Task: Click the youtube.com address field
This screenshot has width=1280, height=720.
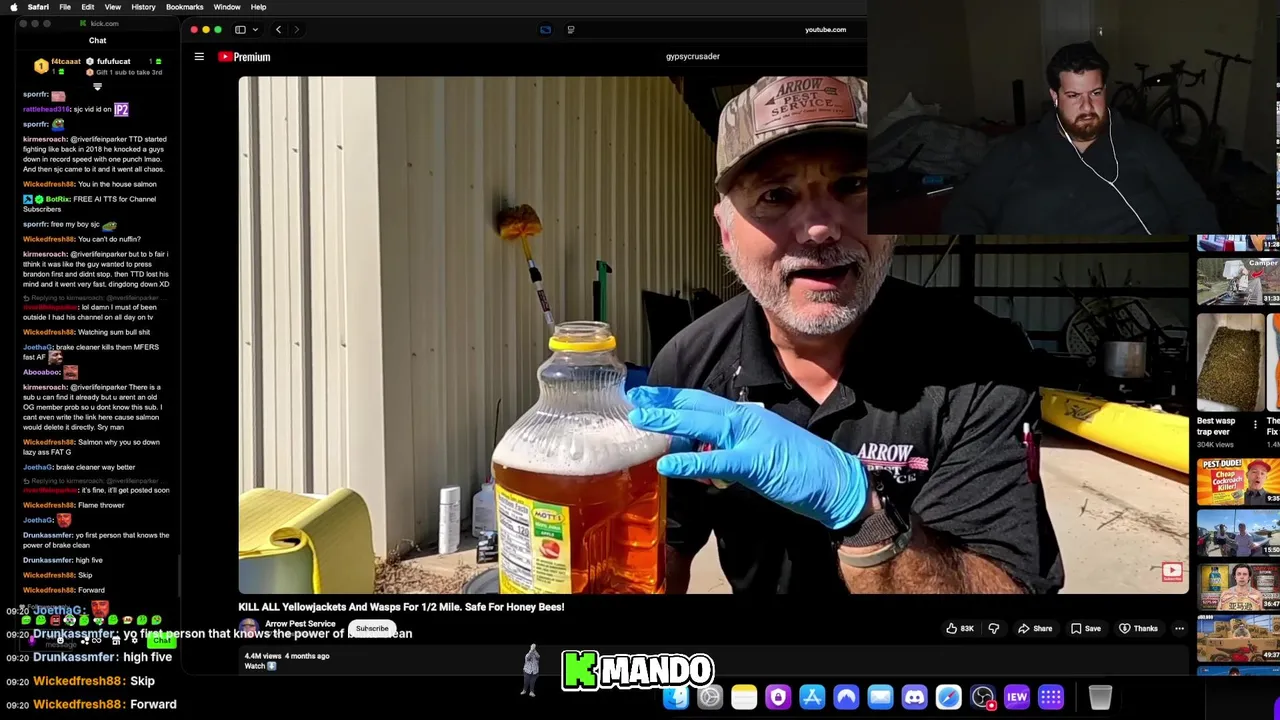Action: click(x=825, y=30)
